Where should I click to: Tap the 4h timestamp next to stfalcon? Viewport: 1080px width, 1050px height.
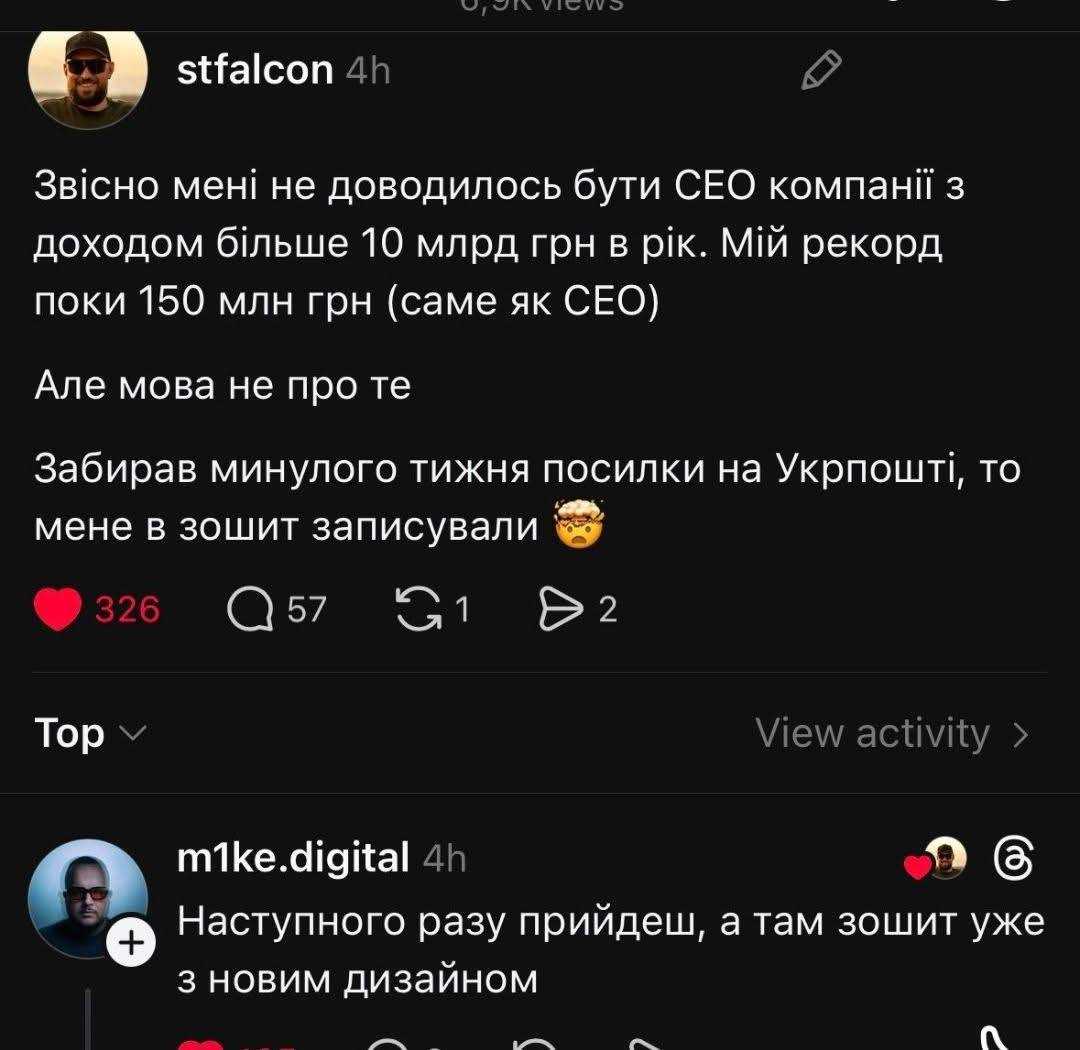click(x=367, y=71)
